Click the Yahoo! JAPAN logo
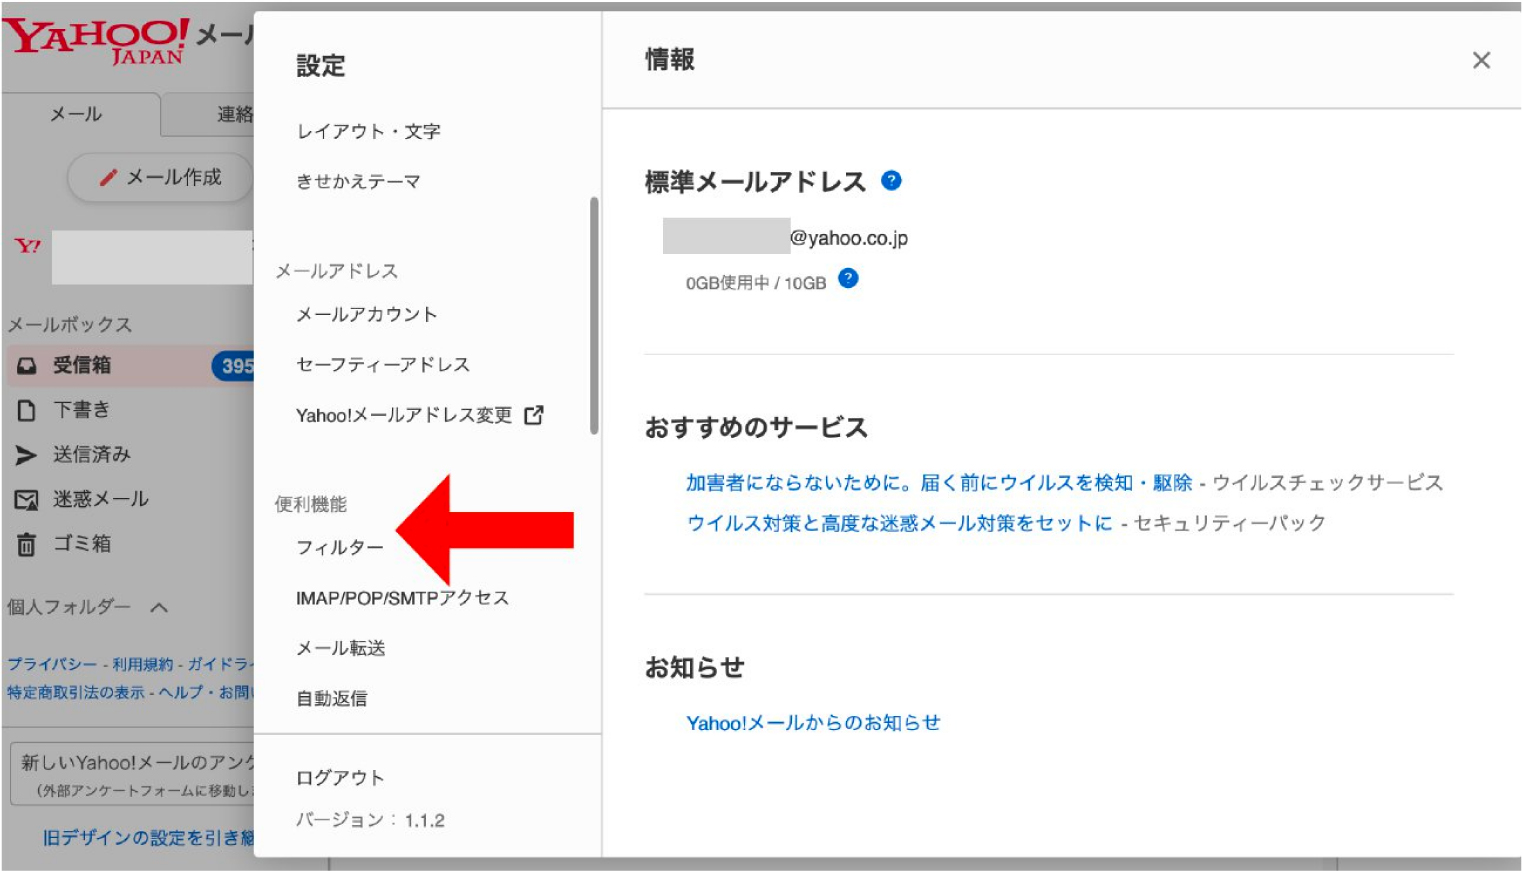 [x=96, y=40]
